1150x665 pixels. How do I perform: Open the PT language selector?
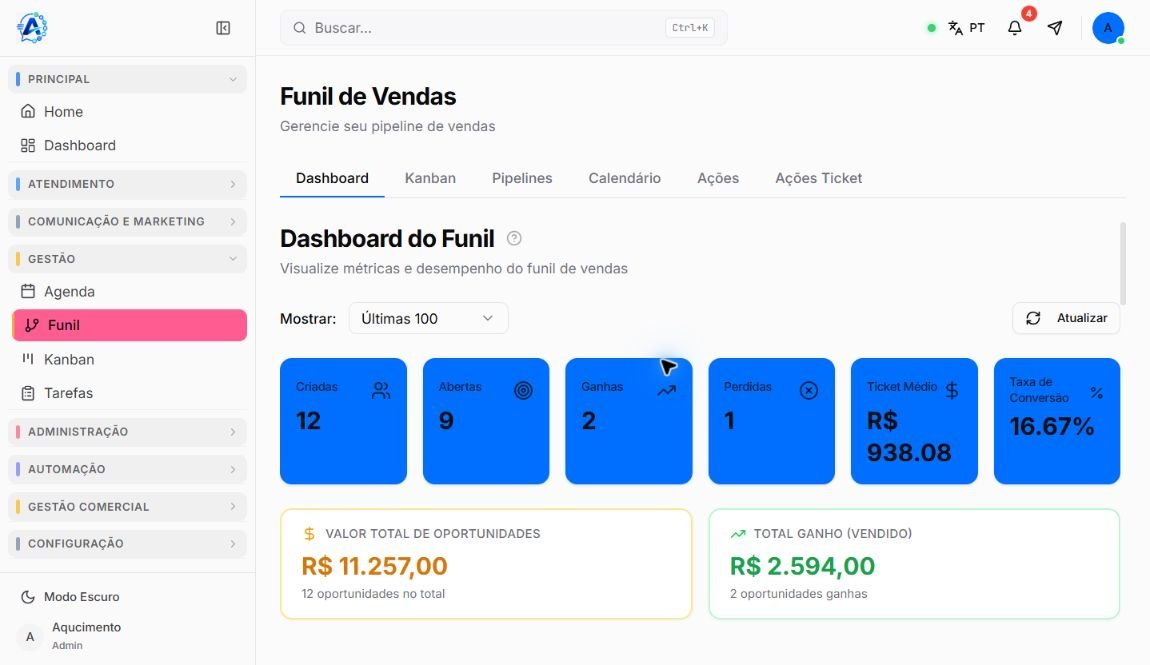click(966, 28)
